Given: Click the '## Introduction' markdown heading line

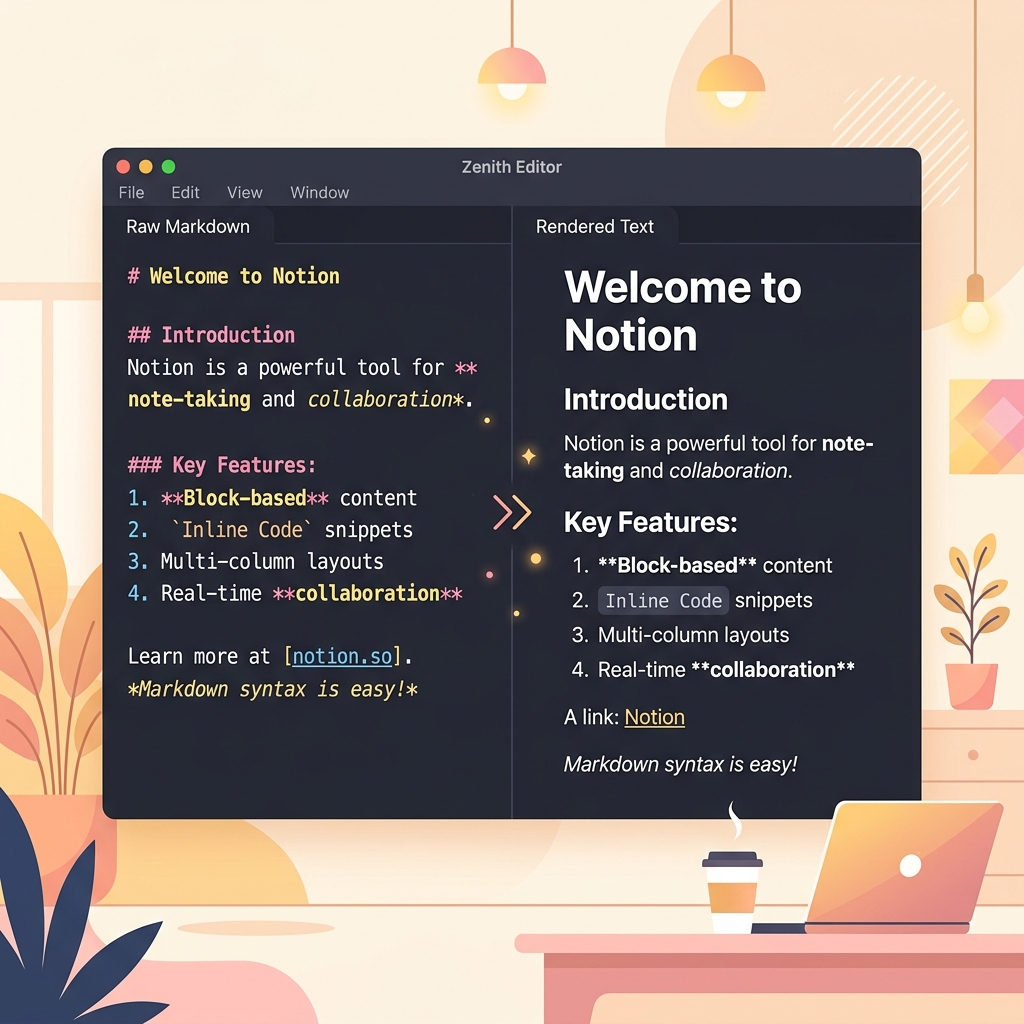Looking at the screenshot, I should 211,335.
